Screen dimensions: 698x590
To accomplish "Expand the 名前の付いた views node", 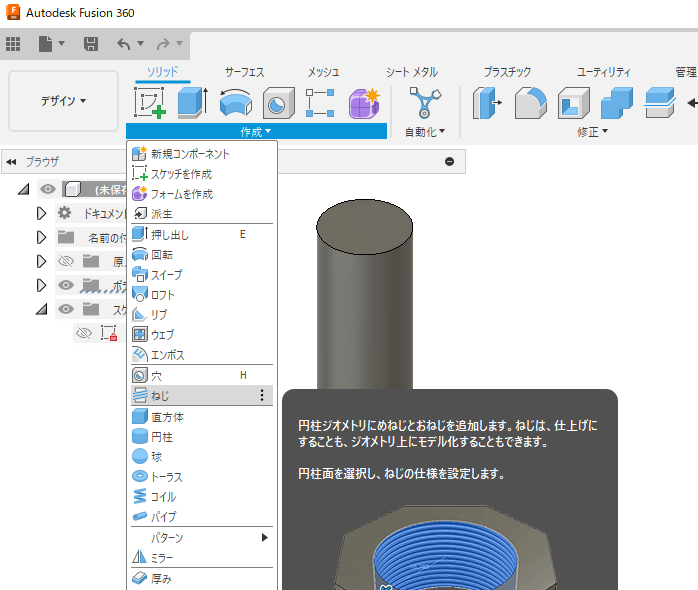I will pos(41,237).
